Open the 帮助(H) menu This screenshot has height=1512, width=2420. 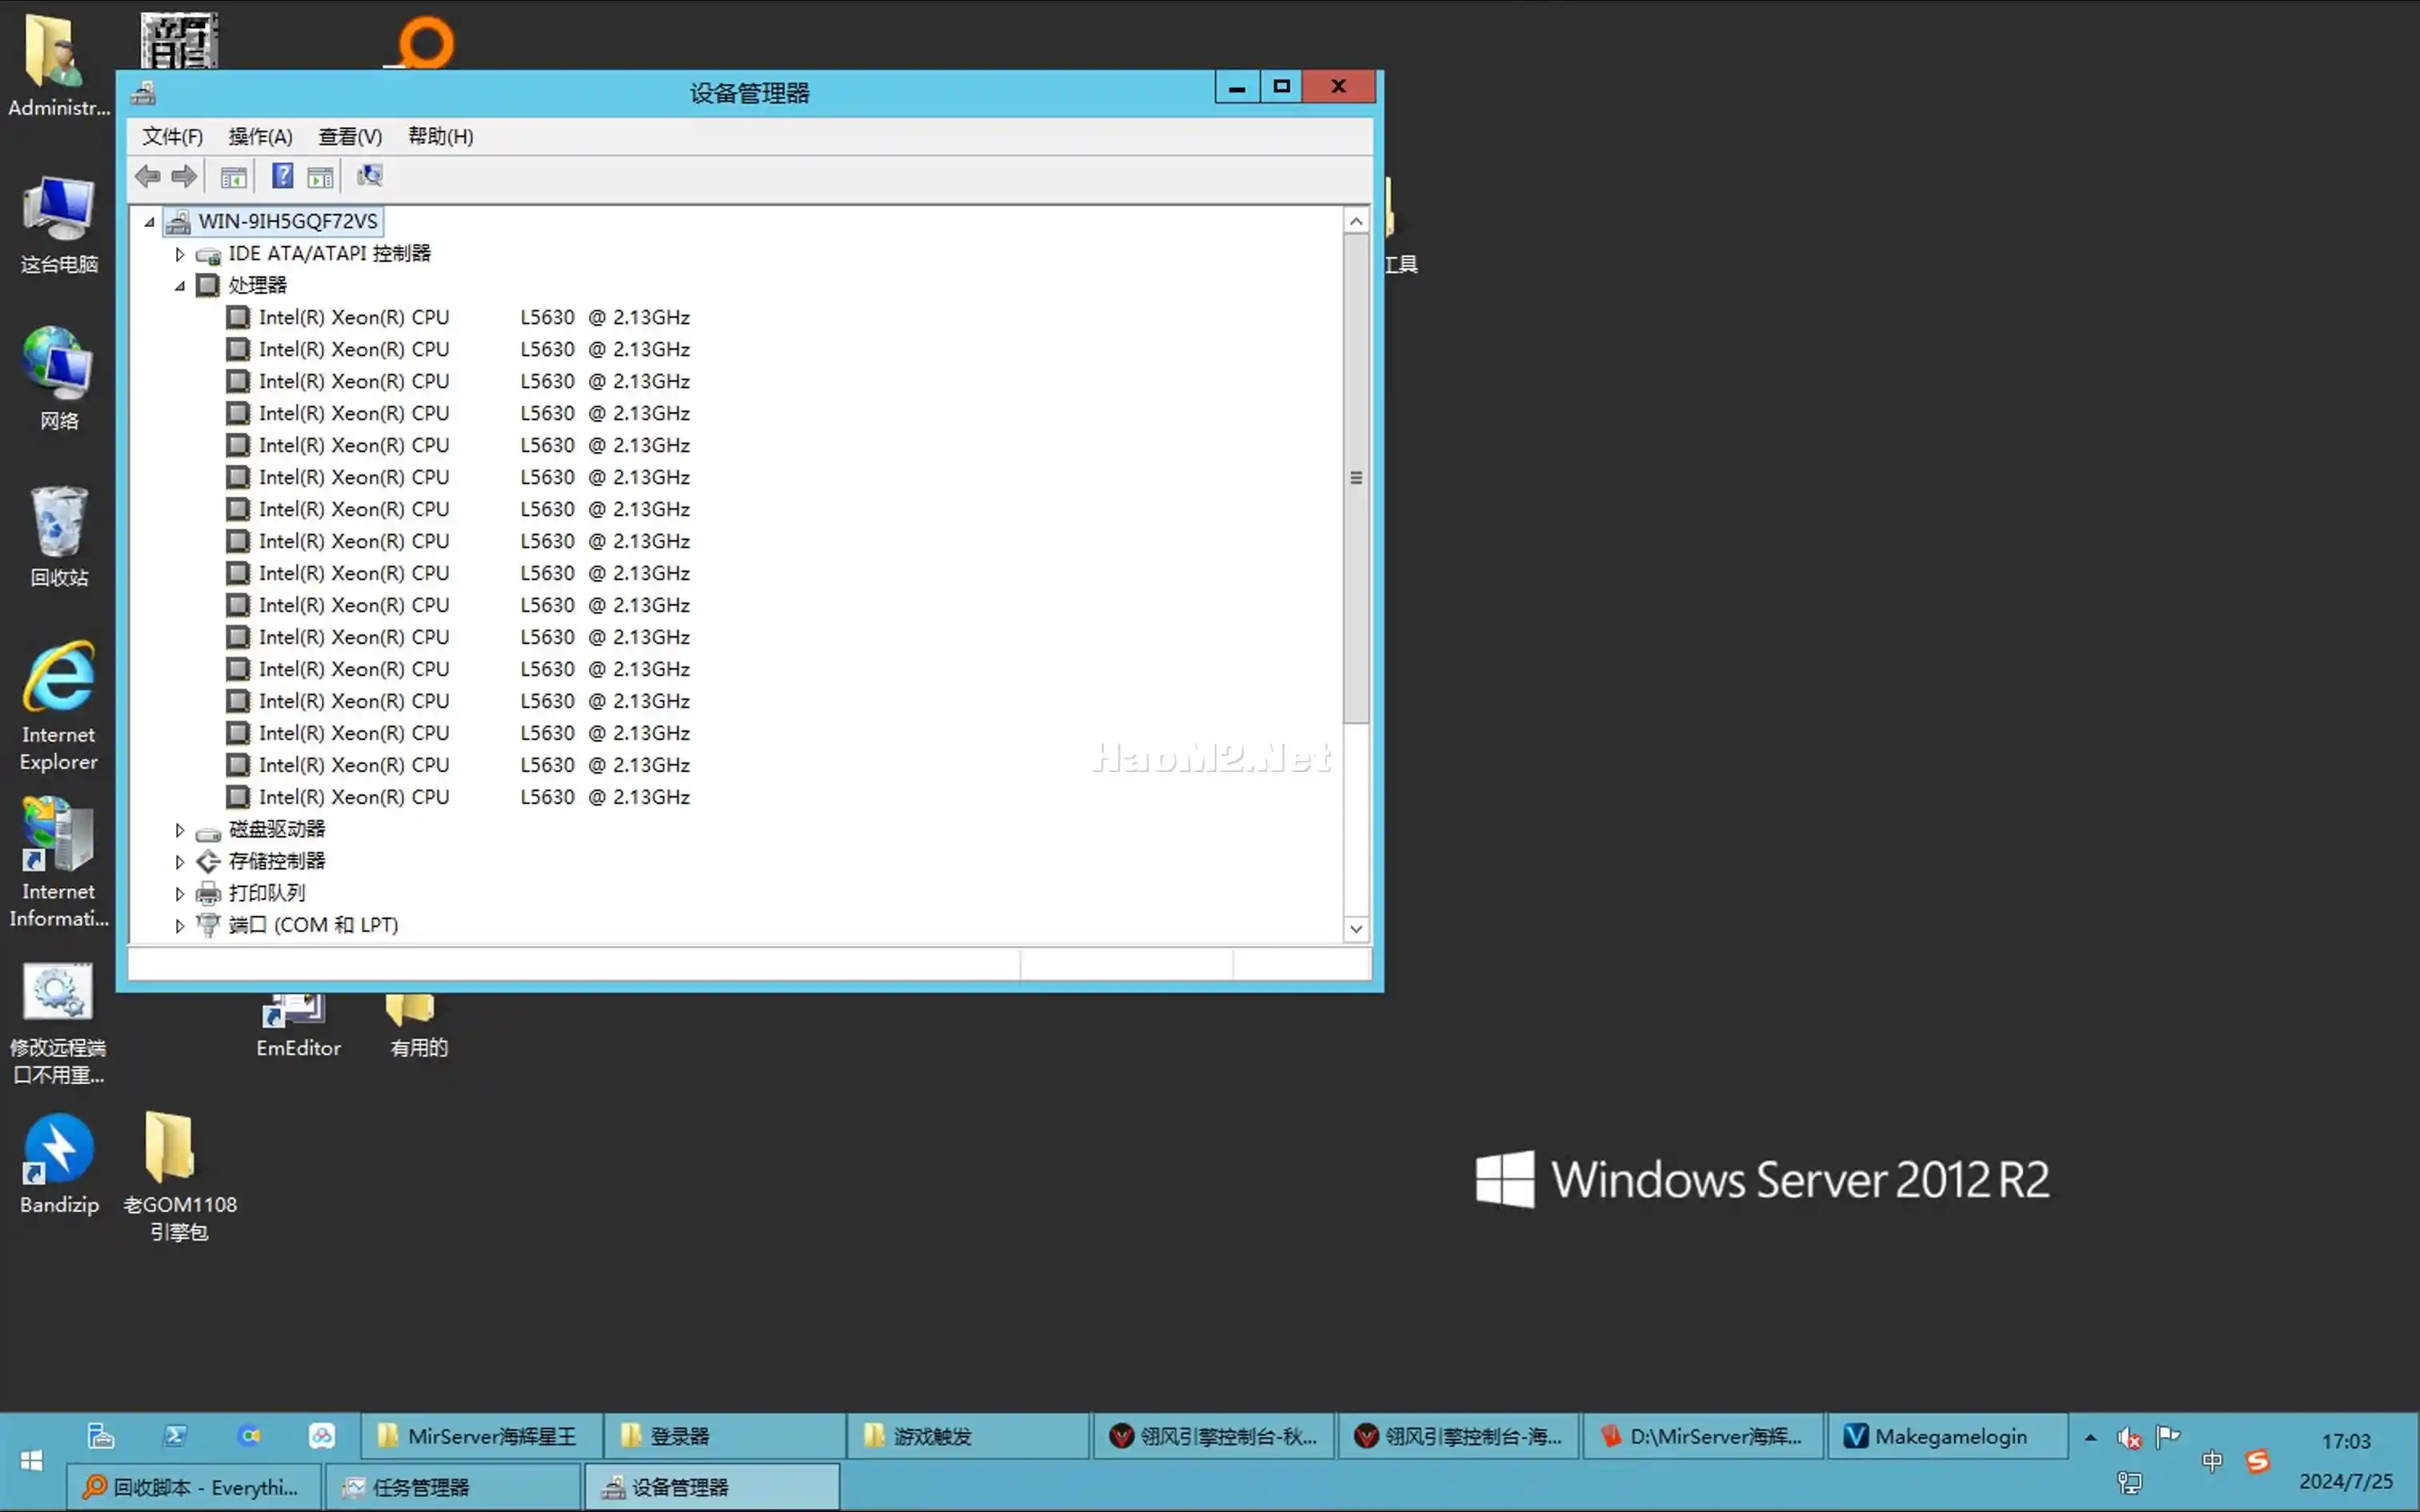(440, 136)
